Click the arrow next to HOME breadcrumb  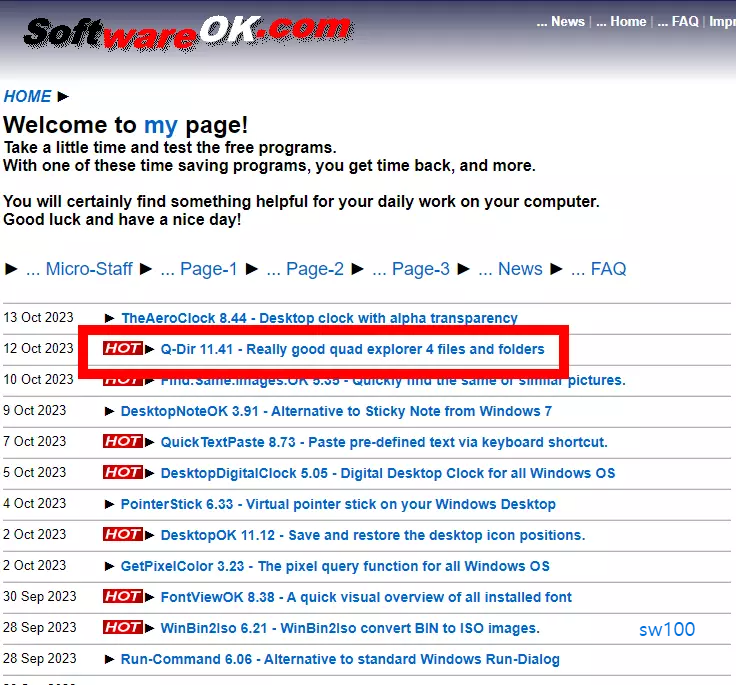point(63,97)
